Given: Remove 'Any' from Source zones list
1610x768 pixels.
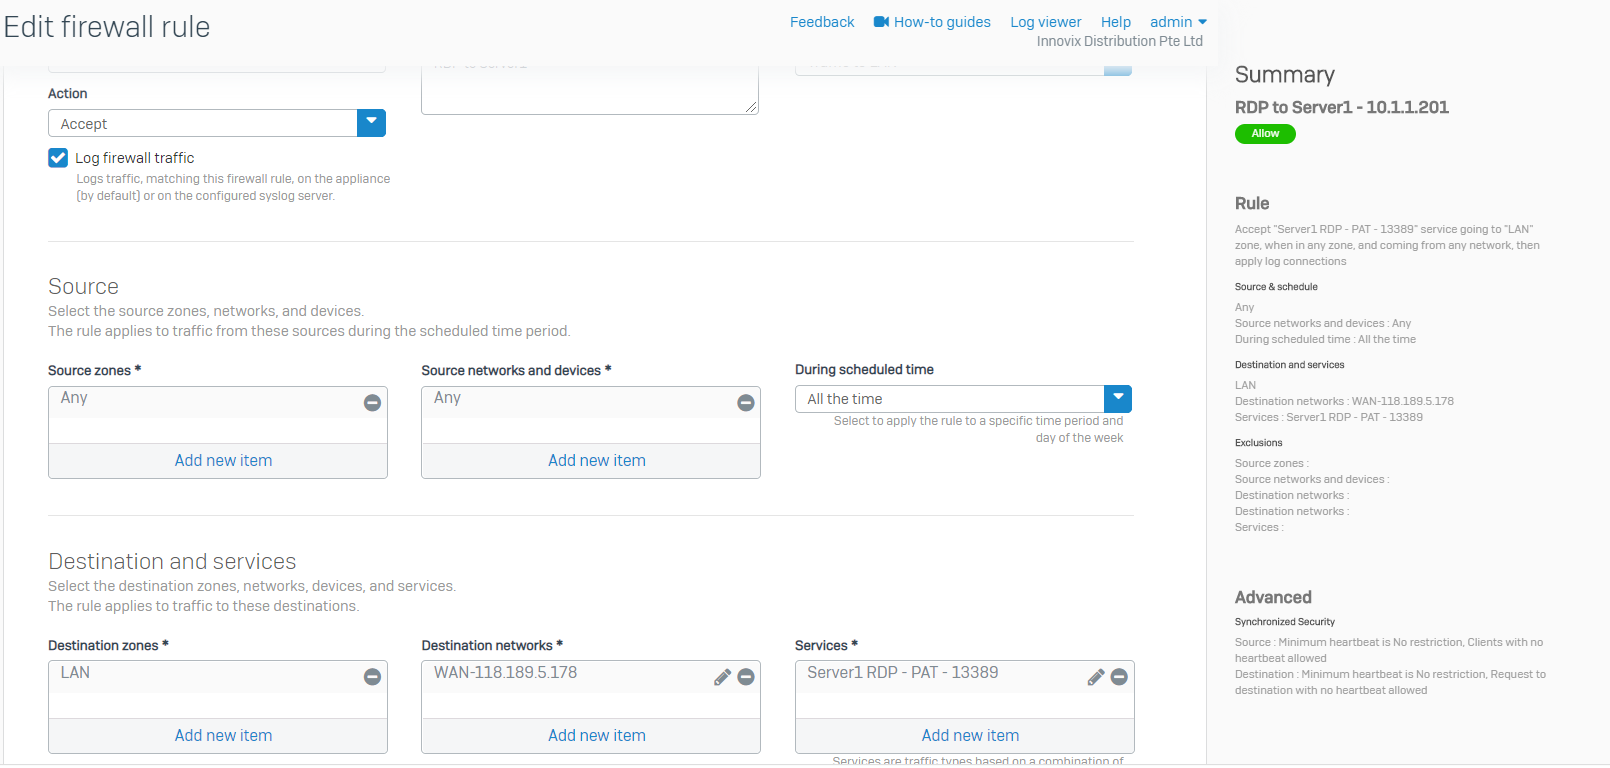Looking at the screenshot, I should click(x=372, y=403).
